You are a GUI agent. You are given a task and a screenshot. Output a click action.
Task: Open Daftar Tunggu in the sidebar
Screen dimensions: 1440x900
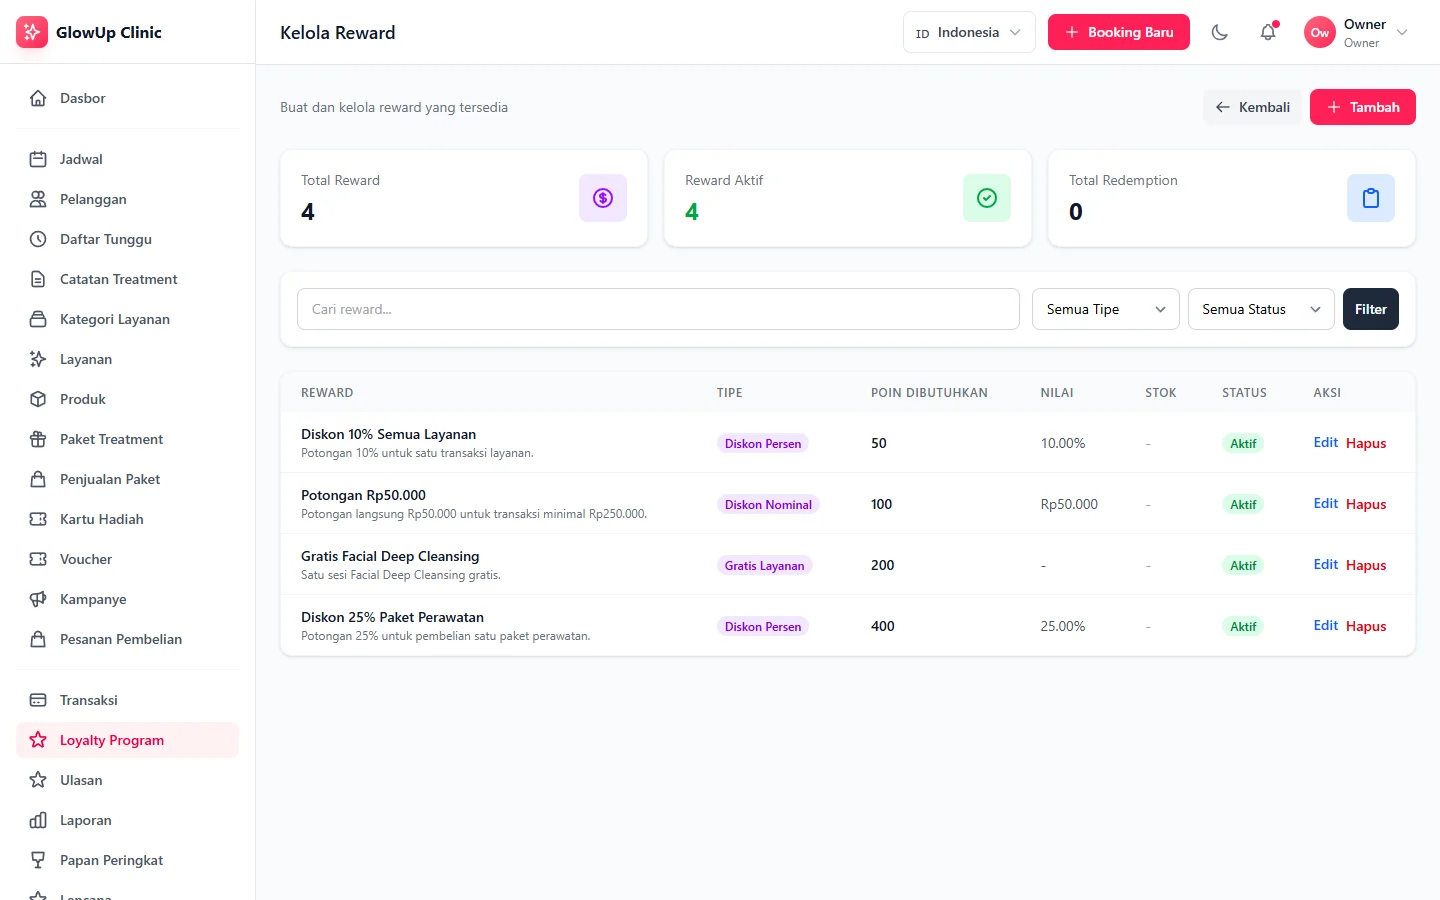(128, 239)
